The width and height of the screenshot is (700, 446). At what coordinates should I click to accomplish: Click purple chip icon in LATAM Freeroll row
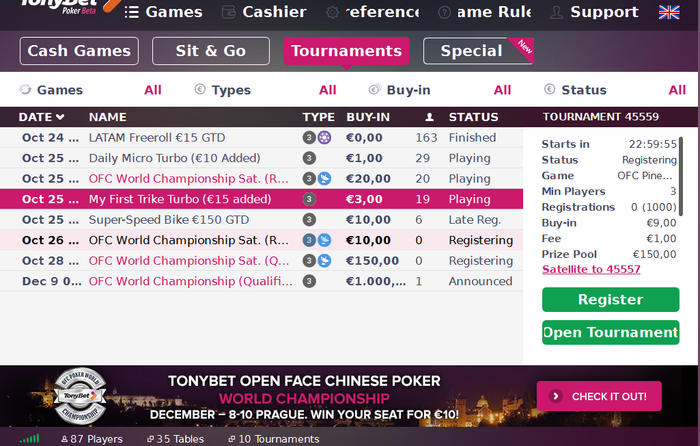pos(325,137)
